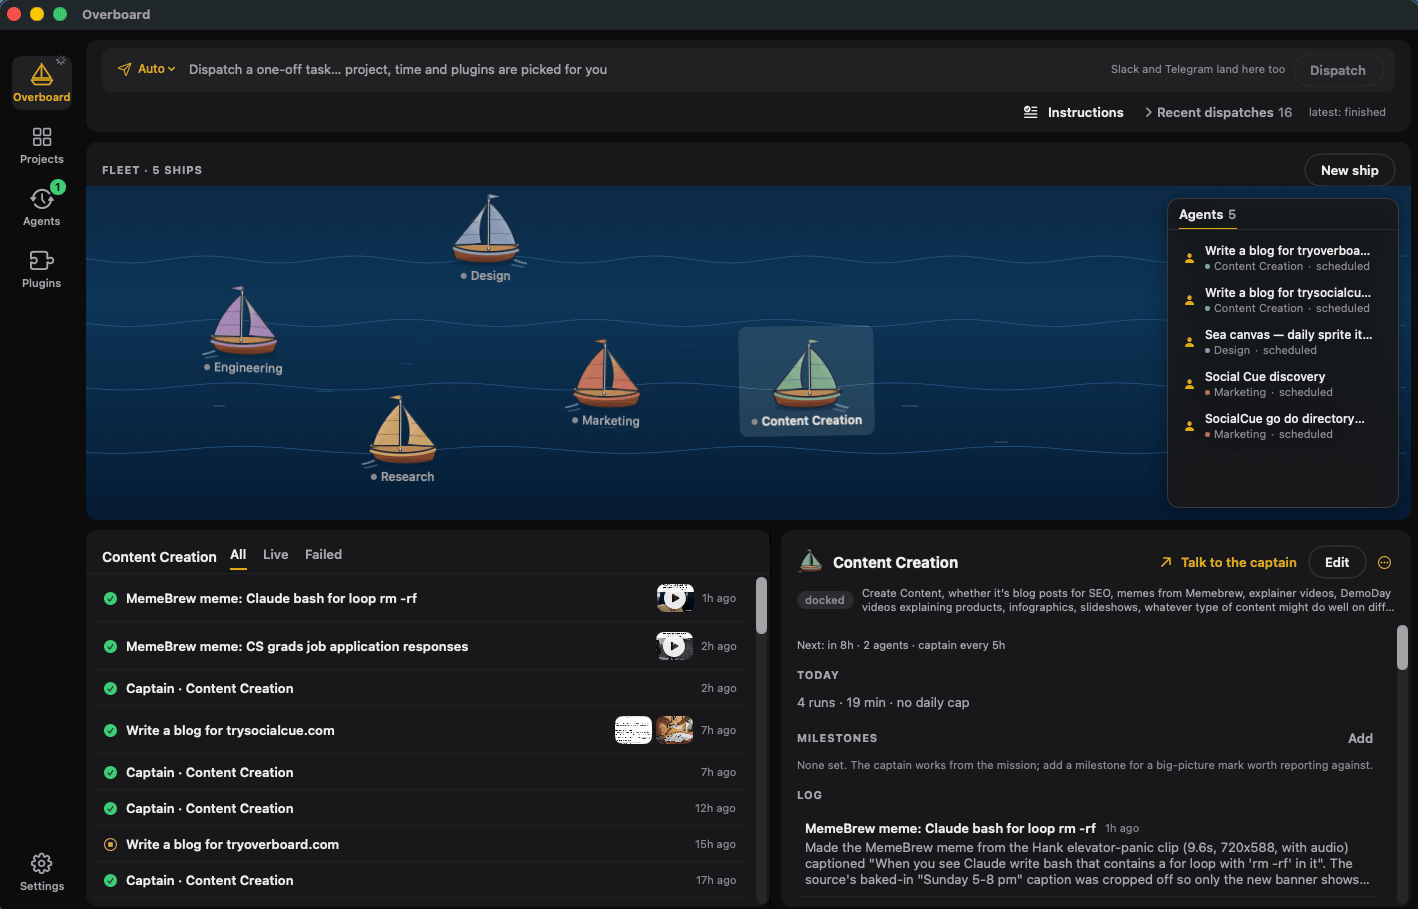Screen dimensions: 1418x909
Task: Expand Recent dispatches 16
Action: (x=1218, y=112)
